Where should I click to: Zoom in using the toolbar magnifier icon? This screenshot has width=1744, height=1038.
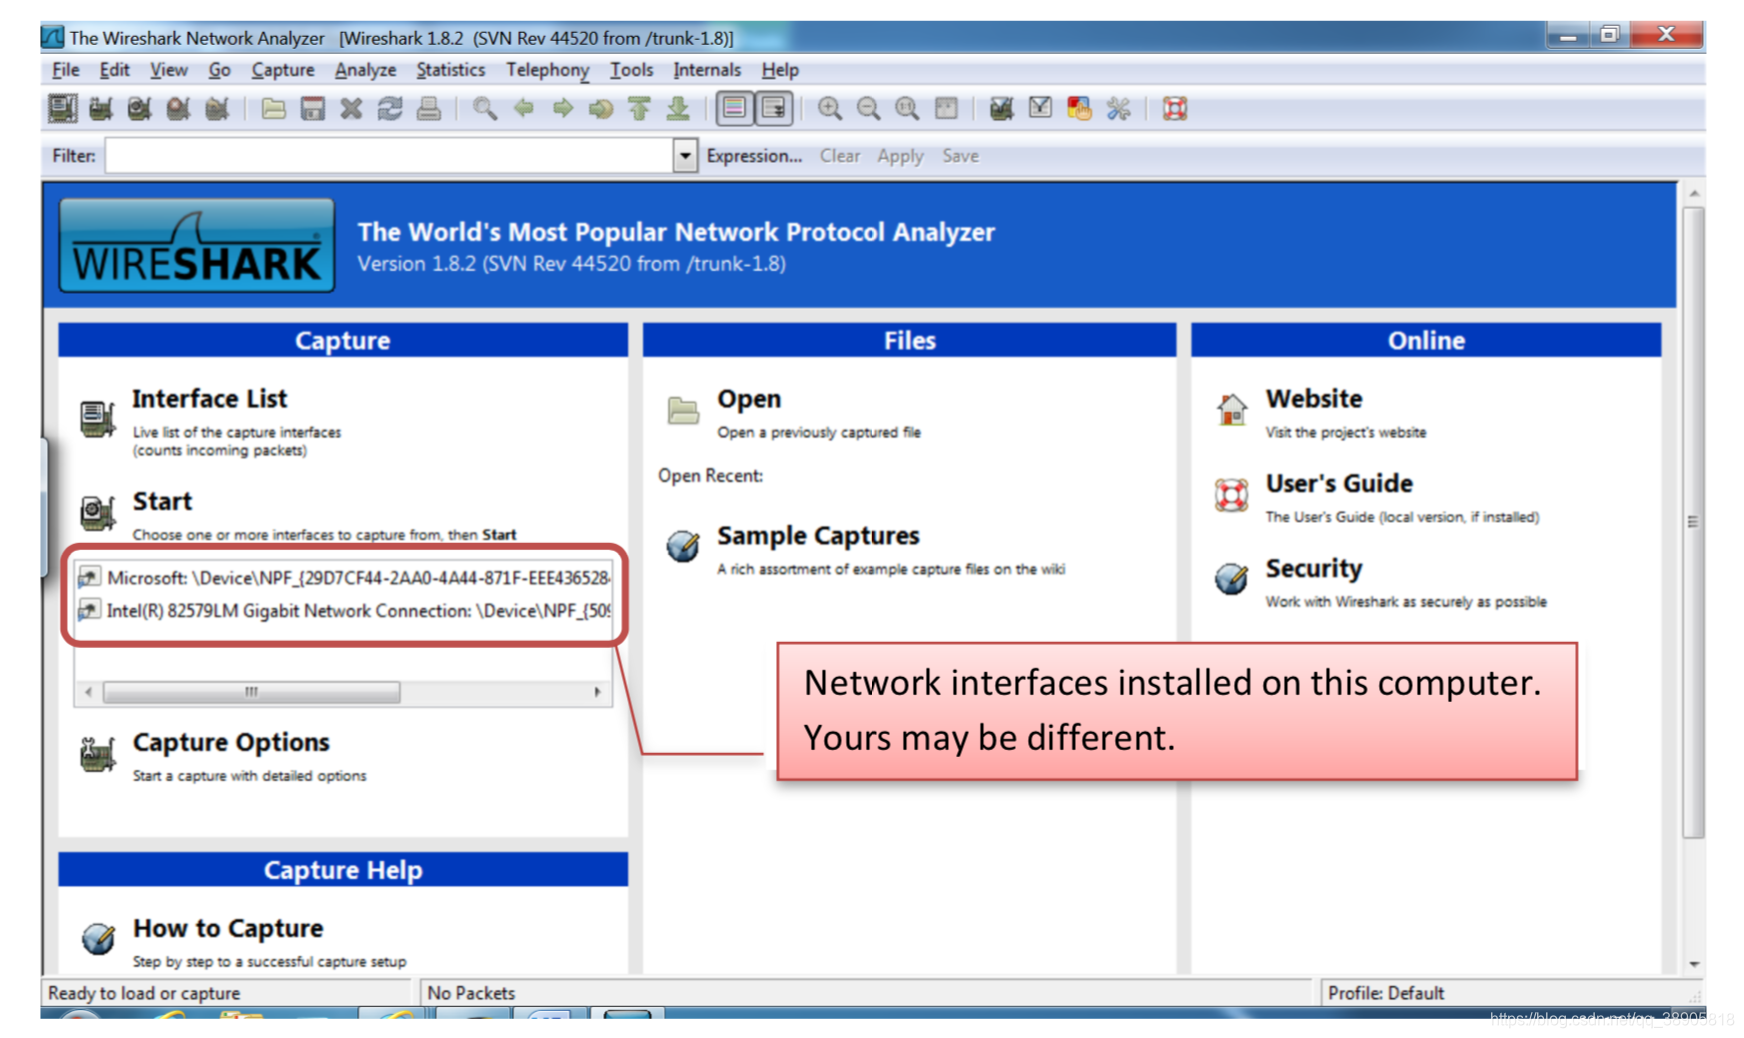[x=830, y=108]
